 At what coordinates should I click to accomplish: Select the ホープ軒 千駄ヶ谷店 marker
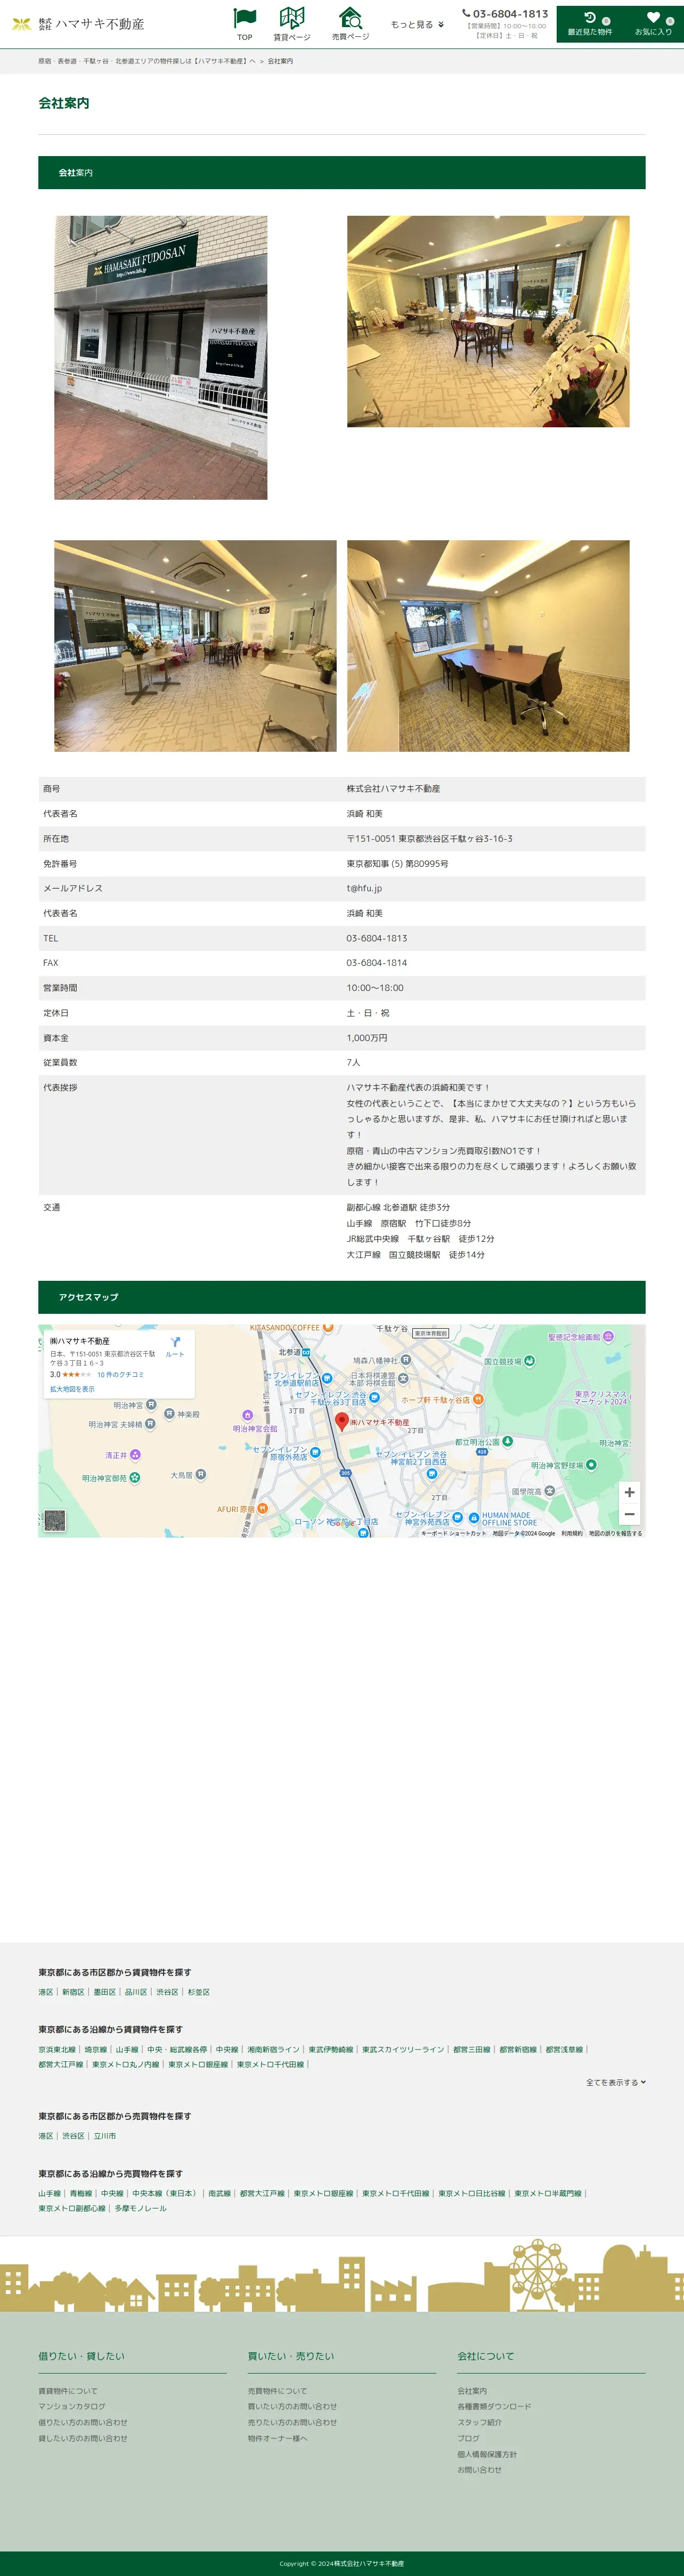[478, 1399]
